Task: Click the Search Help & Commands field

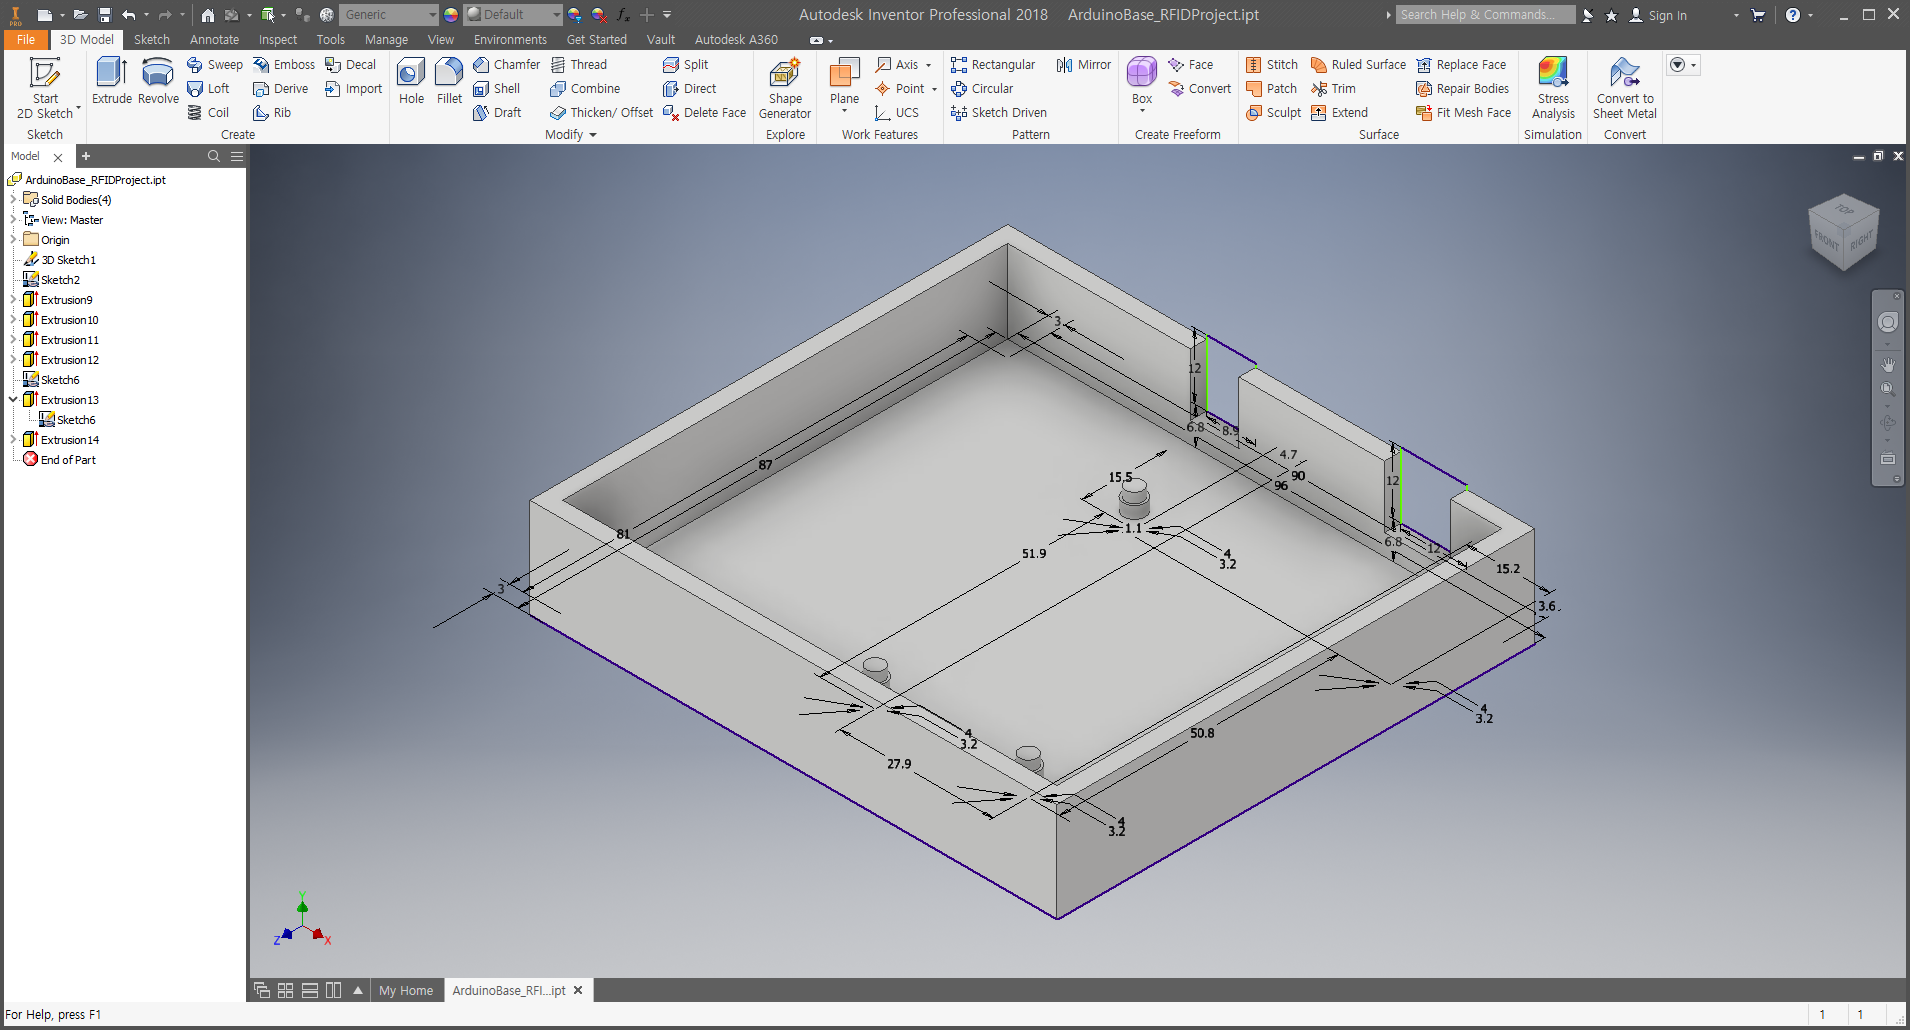Action: [1483, 15]
